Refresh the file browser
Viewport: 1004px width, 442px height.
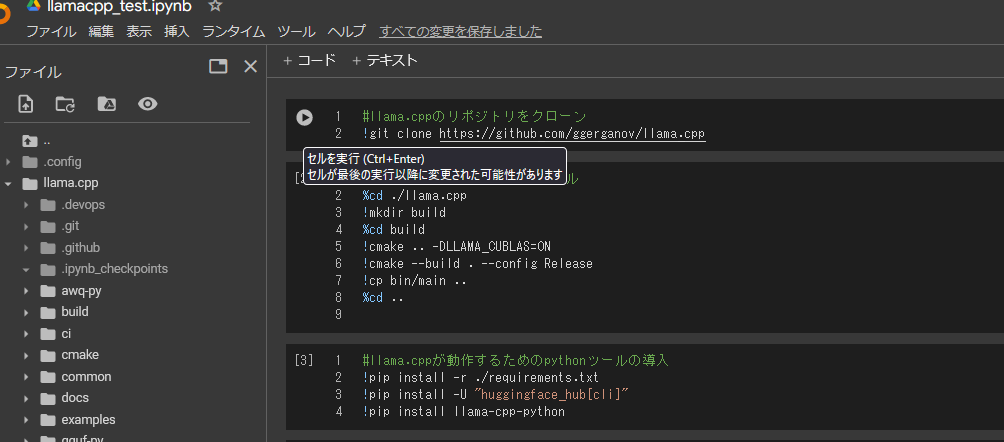pos(65,104)
